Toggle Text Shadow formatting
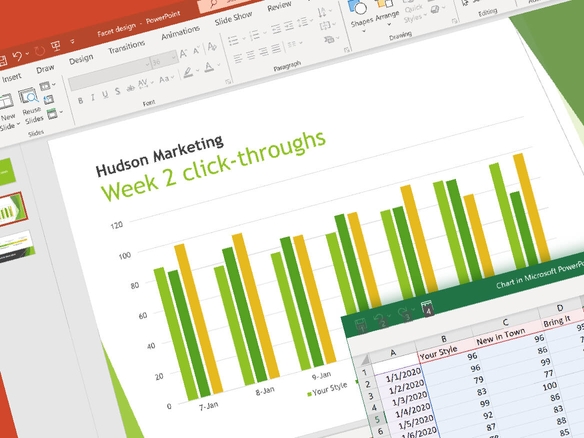 [x=118, y=91]
